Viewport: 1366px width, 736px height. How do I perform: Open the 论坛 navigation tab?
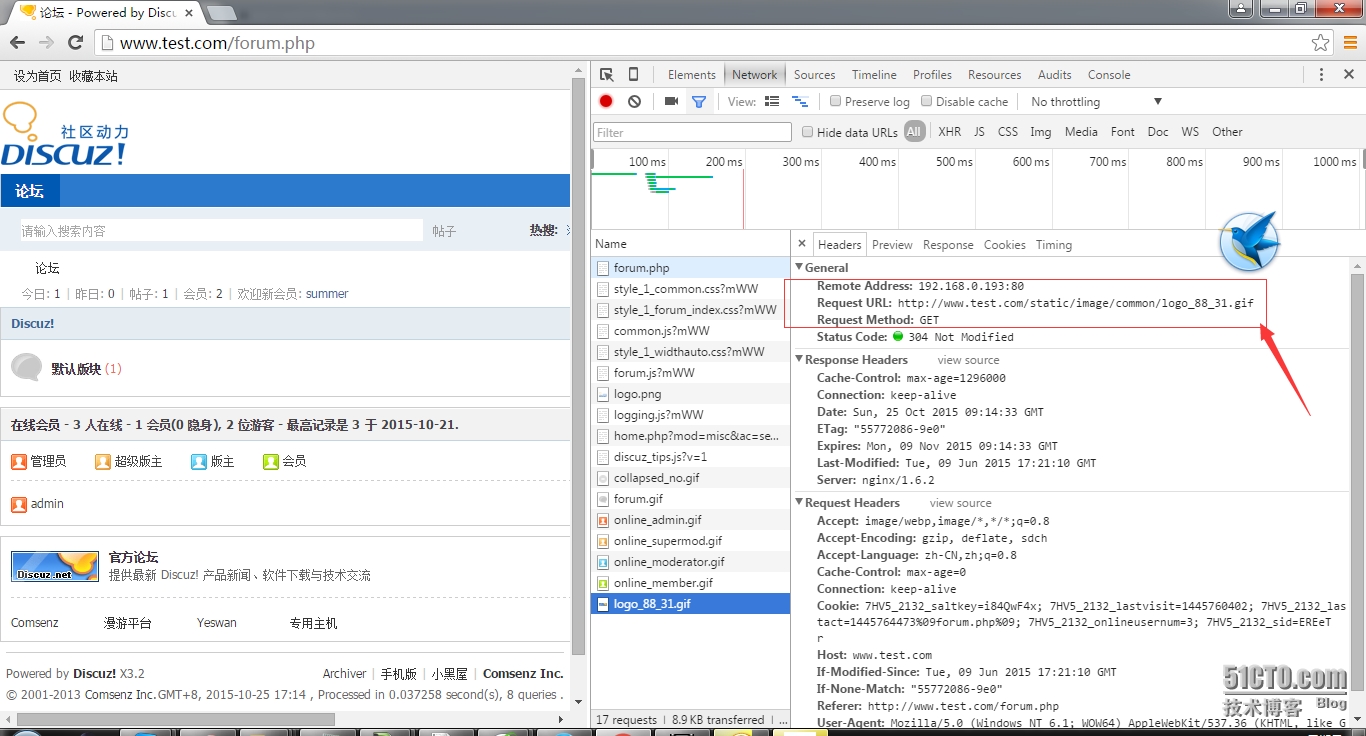30,191
